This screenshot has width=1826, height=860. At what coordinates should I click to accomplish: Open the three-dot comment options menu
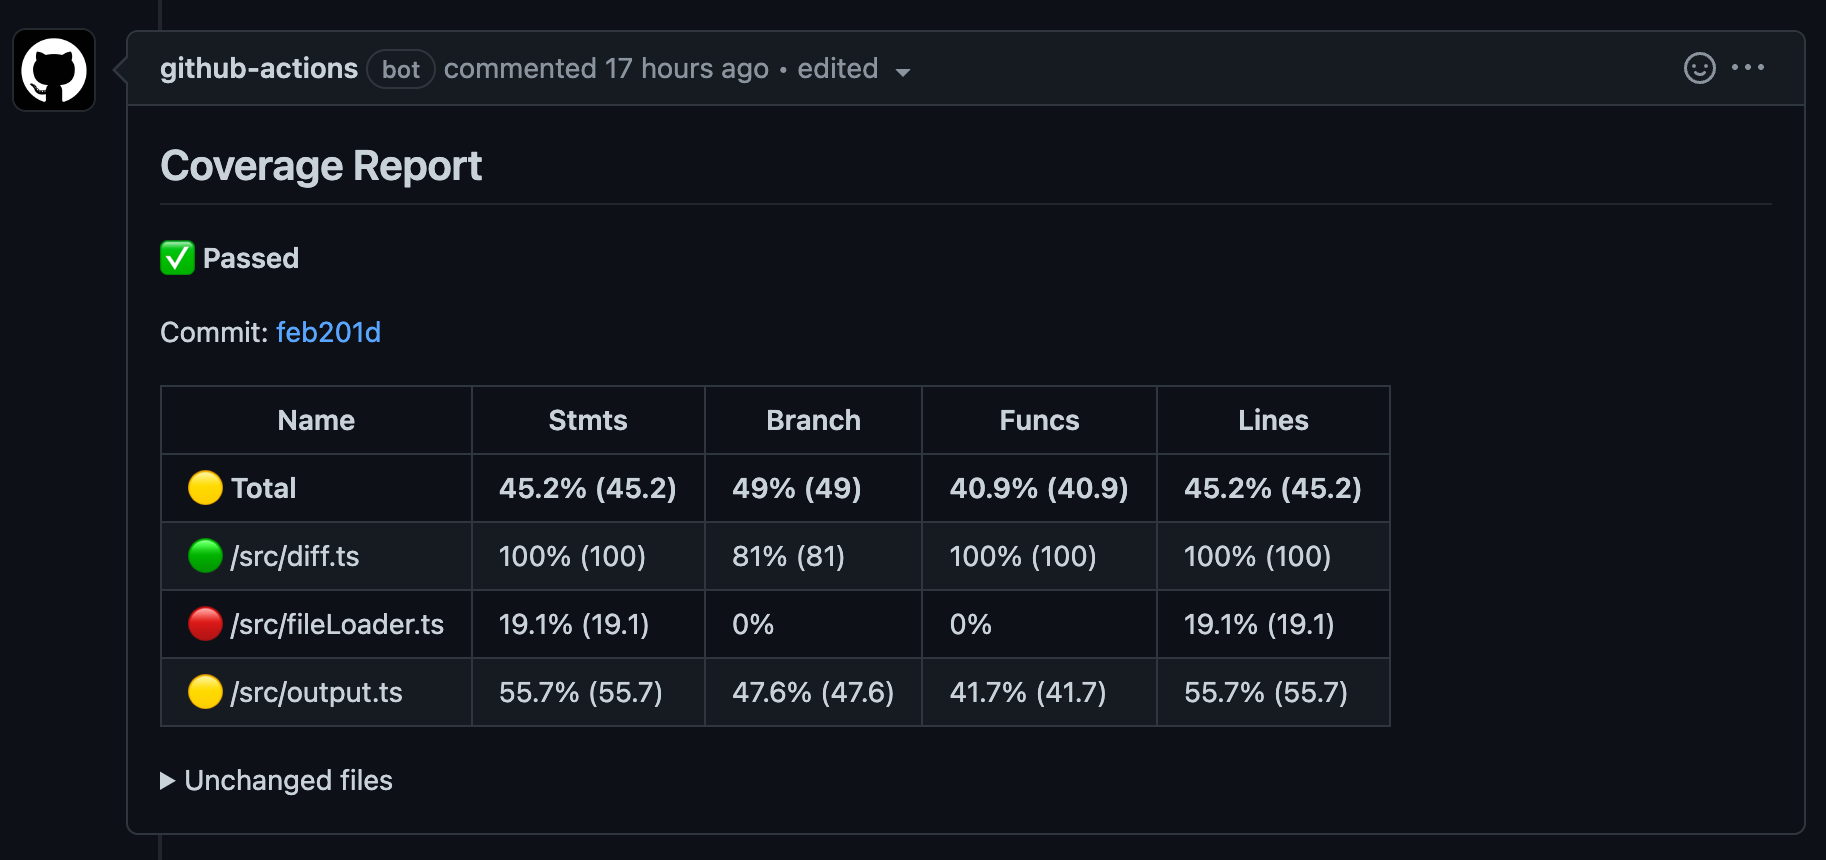click(x=1748, y=67)
